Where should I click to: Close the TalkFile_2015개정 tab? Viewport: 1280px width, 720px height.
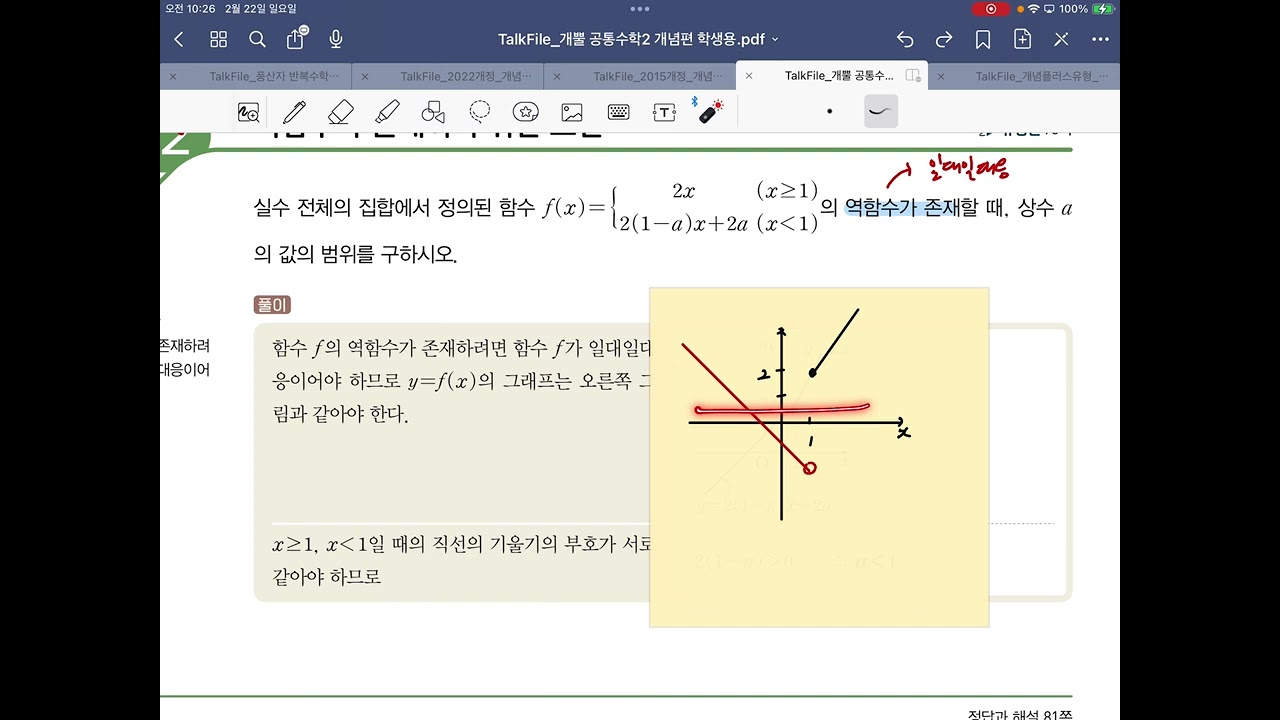click(557, 76)
